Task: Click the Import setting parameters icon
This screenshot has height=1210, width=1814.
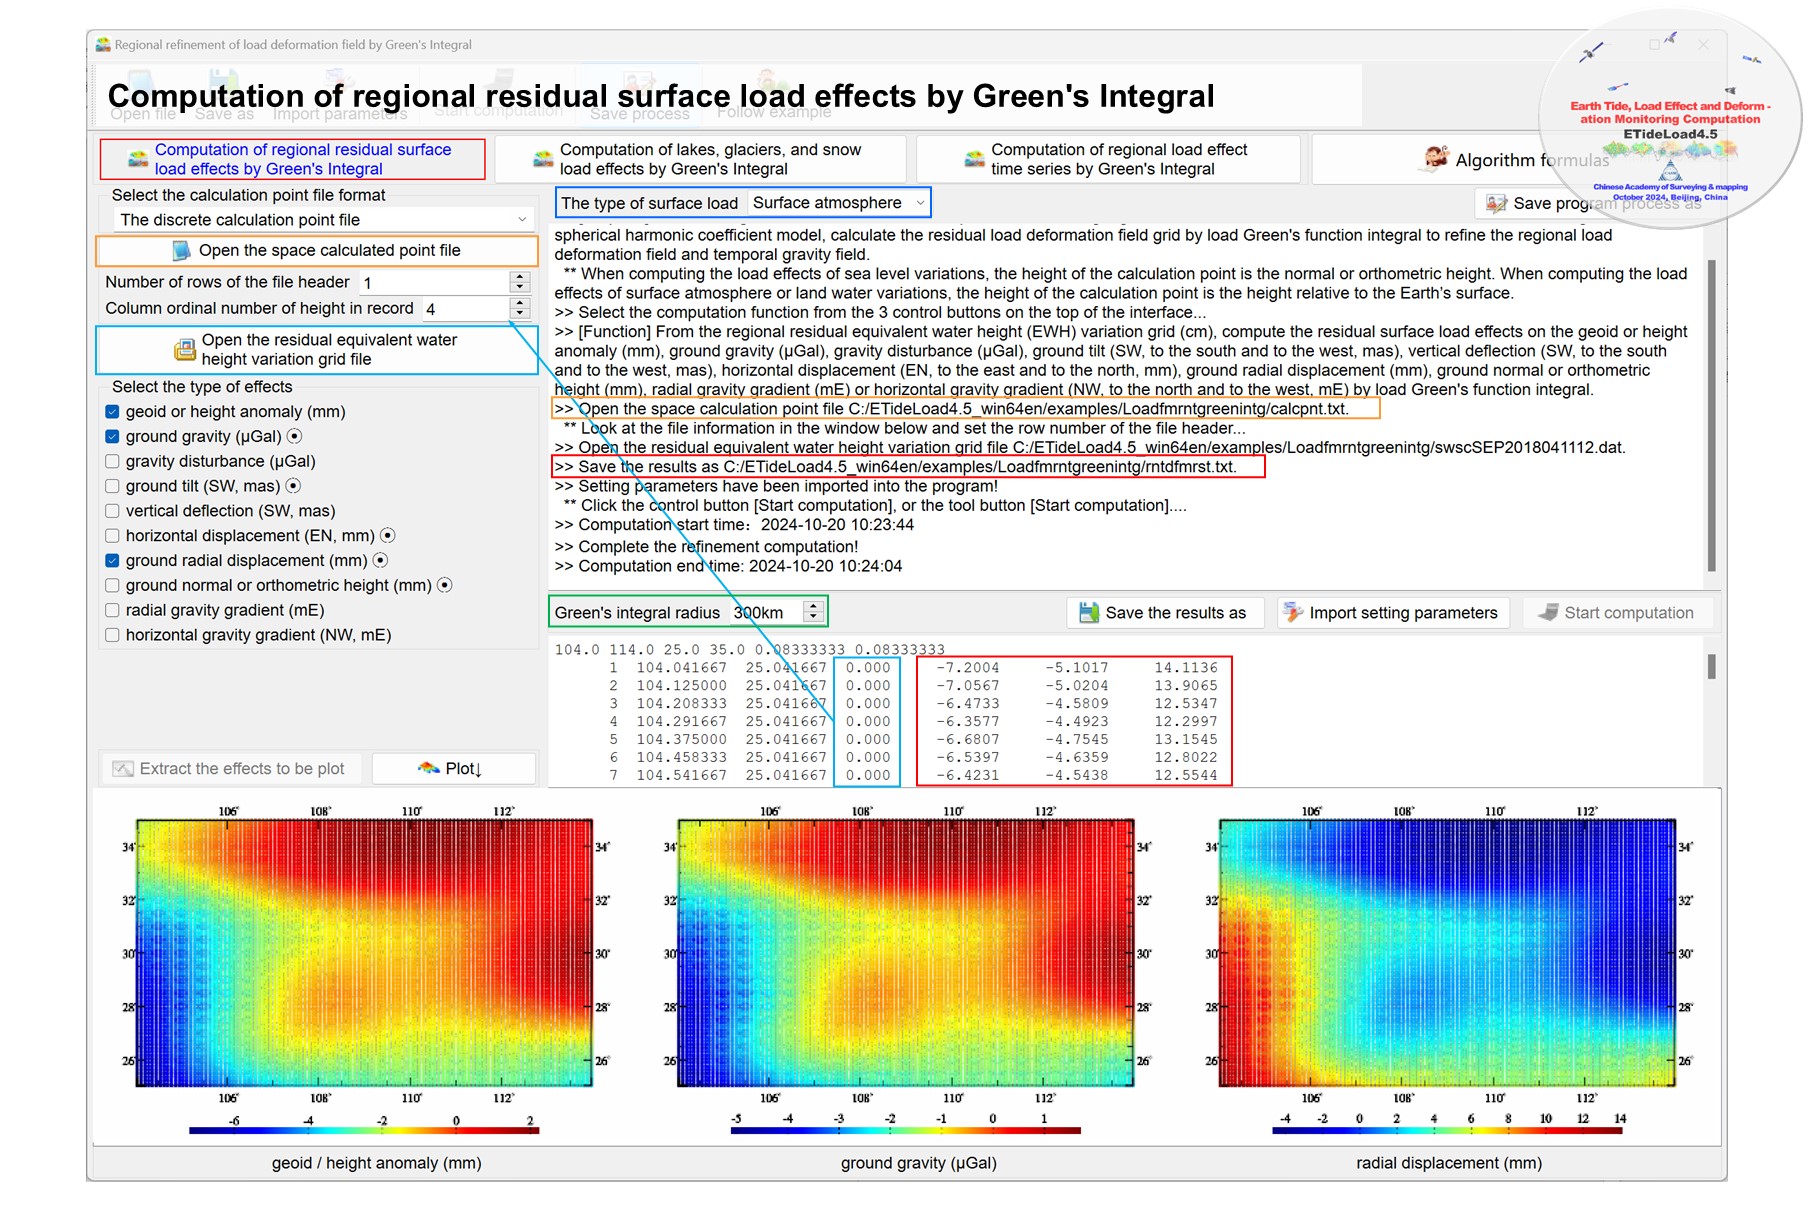Action: point(1293,612)
